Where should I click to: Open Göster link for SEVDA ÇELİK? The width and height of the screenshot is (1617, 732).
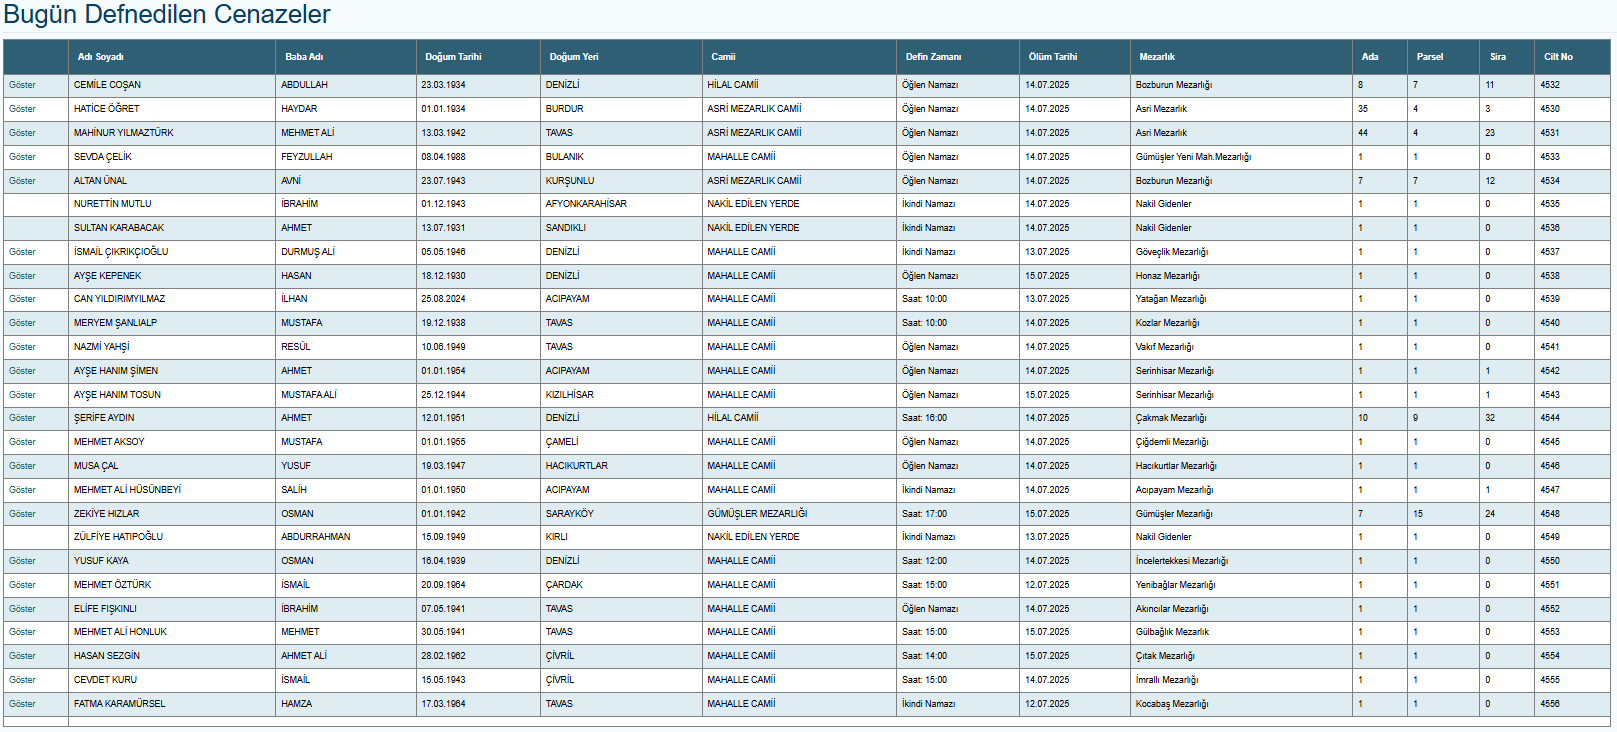22,157
